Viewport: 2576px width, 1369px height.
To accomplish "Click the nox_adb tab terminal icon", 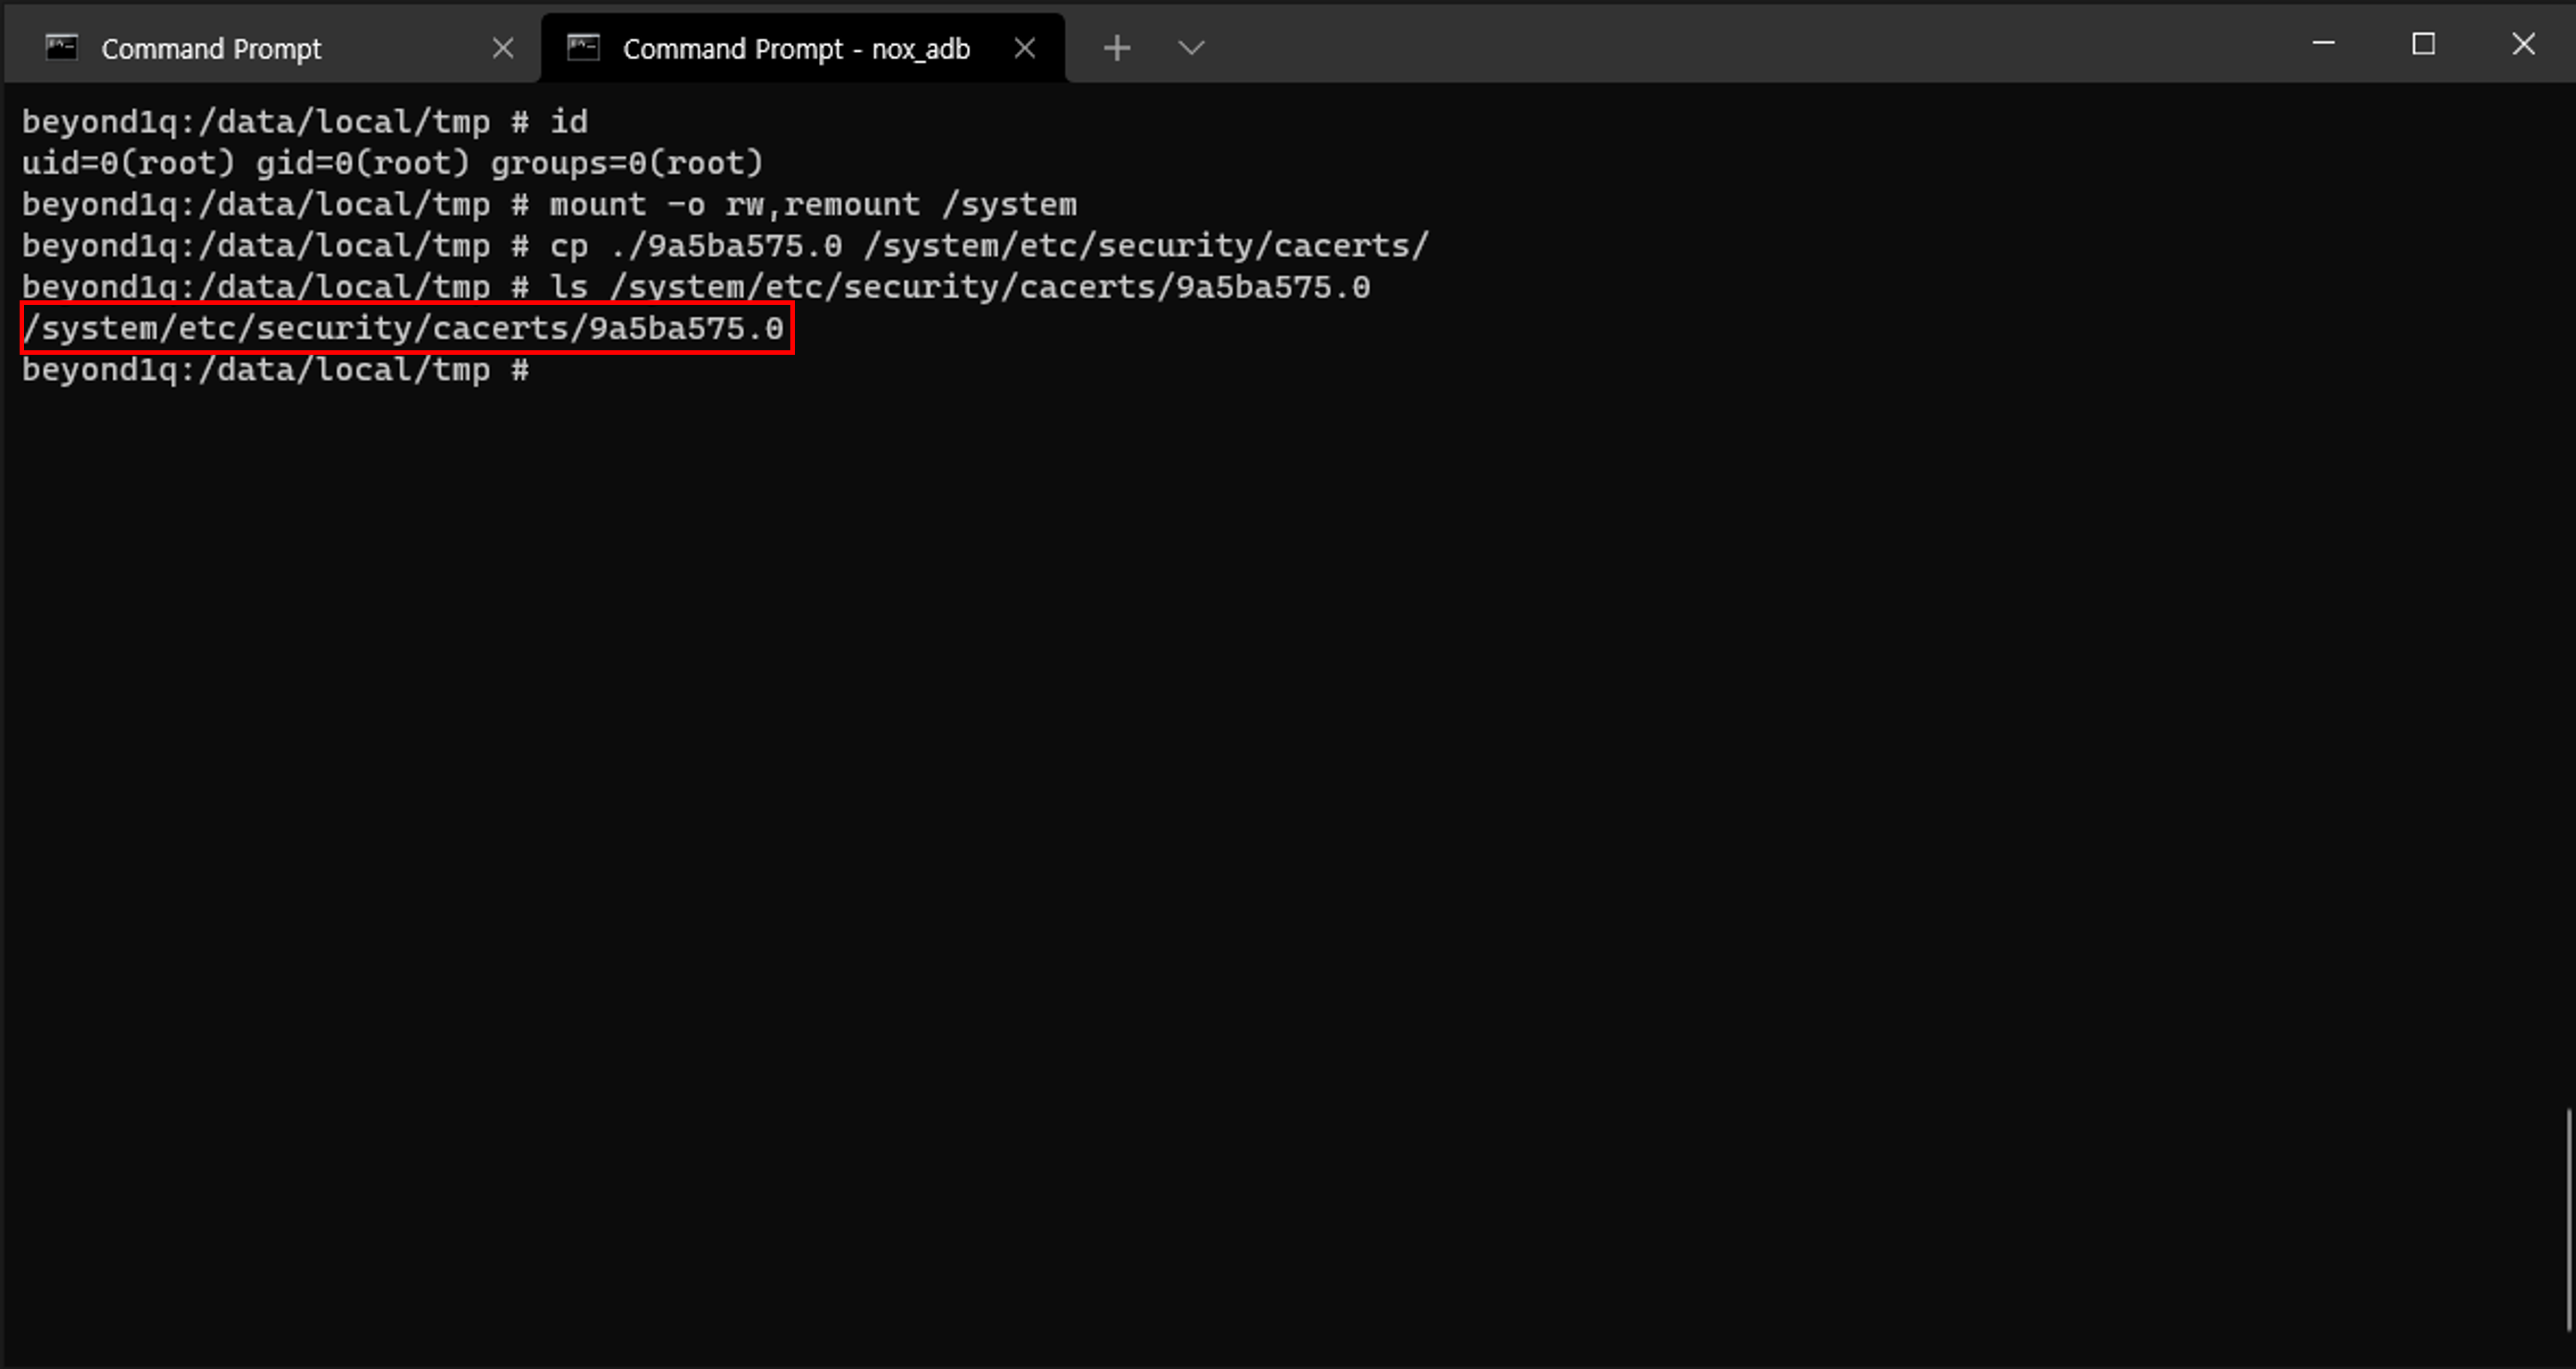I will 583,47.
